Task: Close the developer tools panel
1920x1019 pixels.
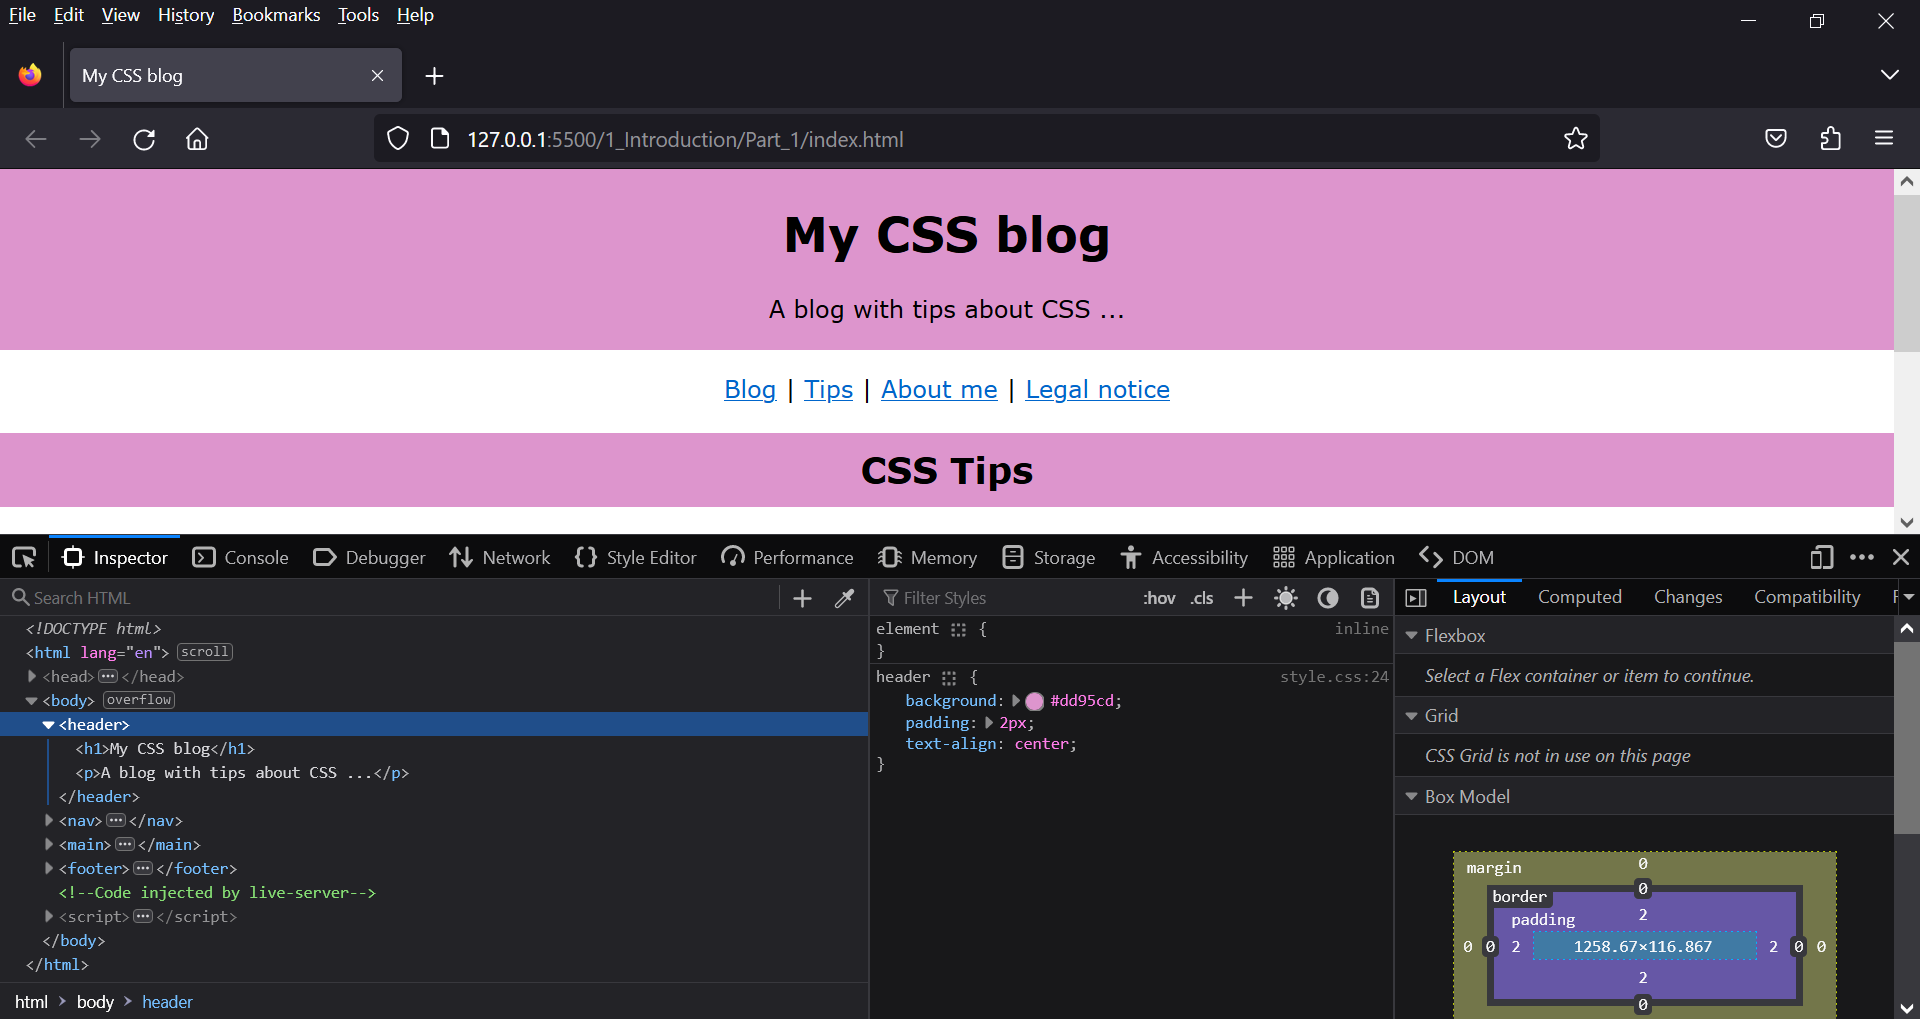Action: click(x=1901, y=557)
